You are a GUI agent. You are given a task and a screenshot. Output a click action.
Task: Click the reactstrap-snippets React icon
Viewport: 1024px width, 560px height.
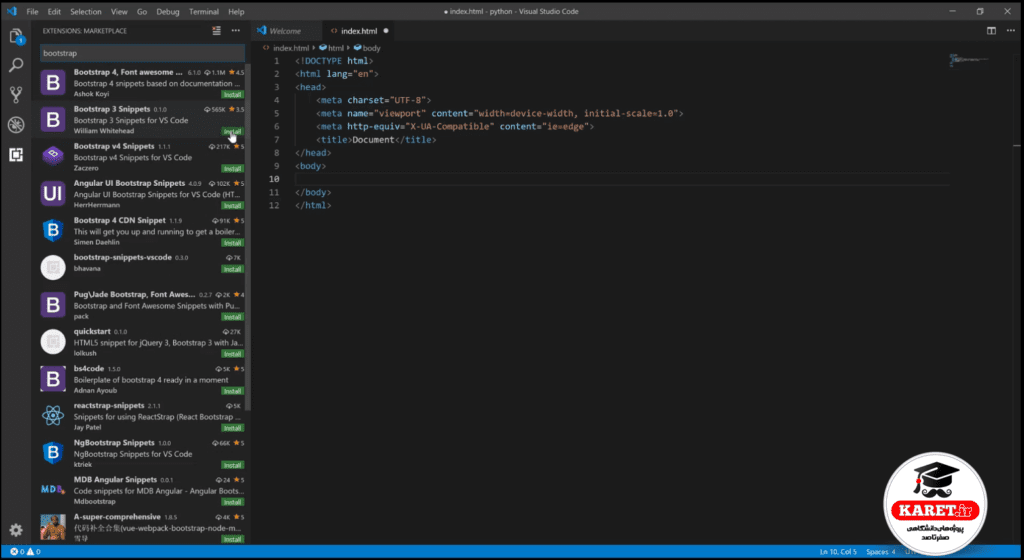coord(53,416)
